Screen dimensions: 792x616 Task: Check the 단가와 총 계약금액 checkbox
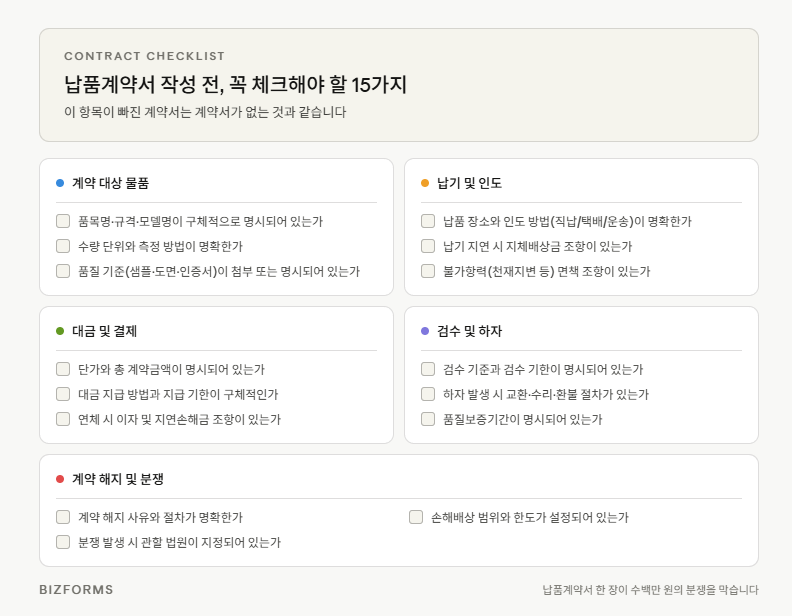coord(63,369)
